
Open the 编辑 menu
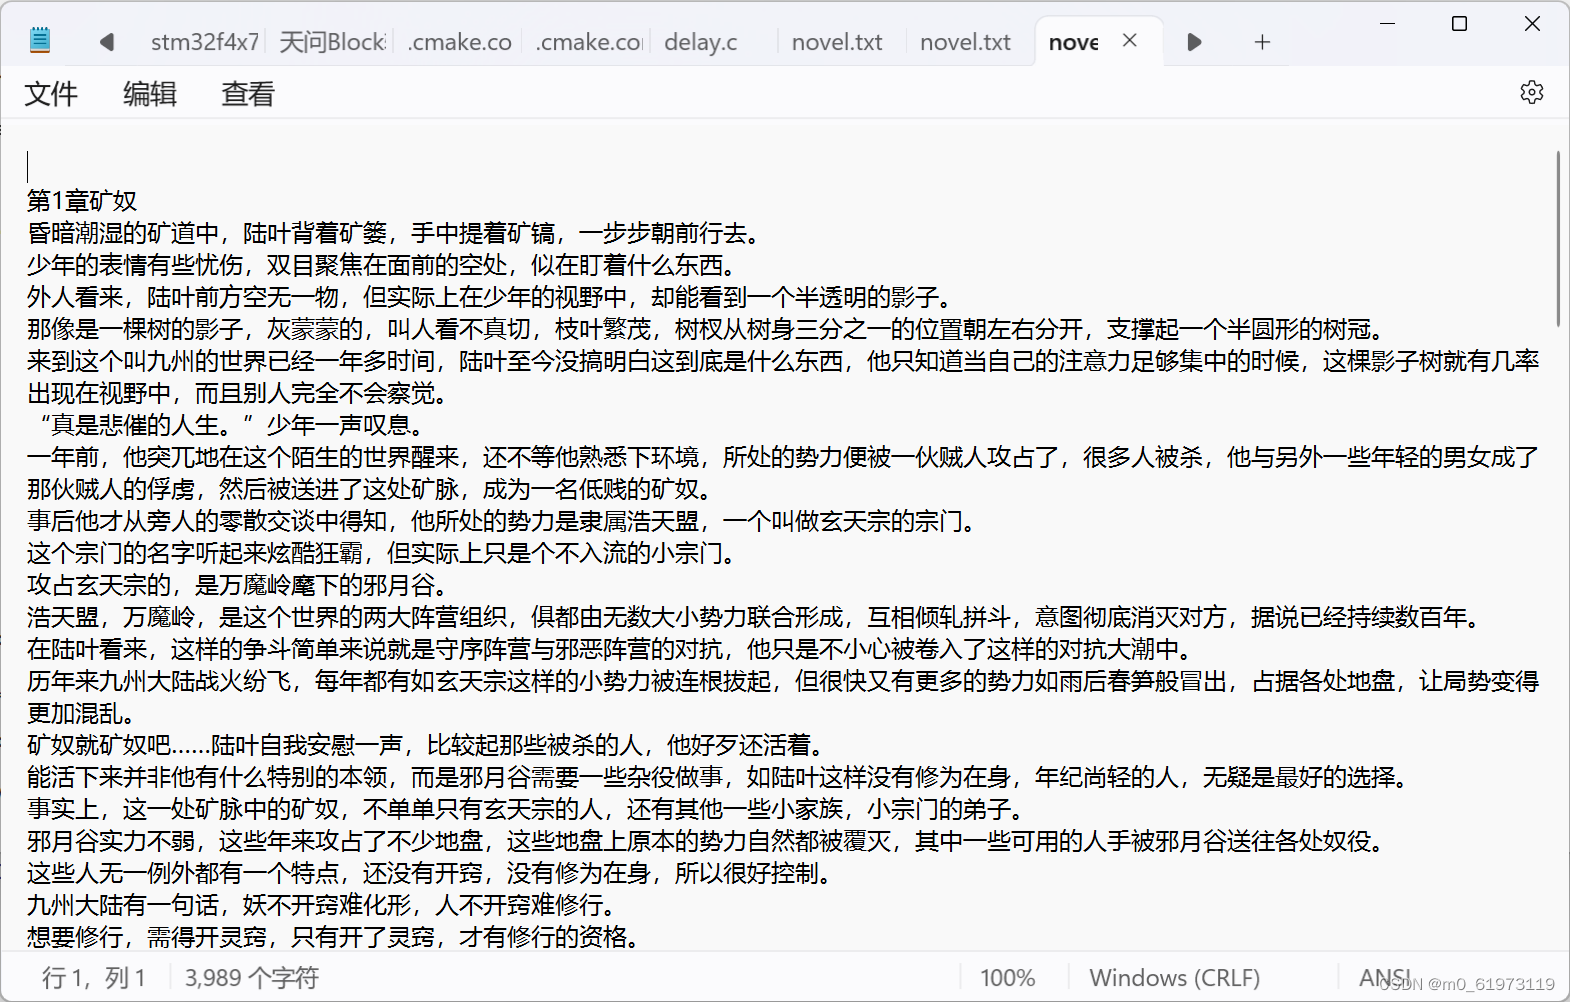[150, 94]
